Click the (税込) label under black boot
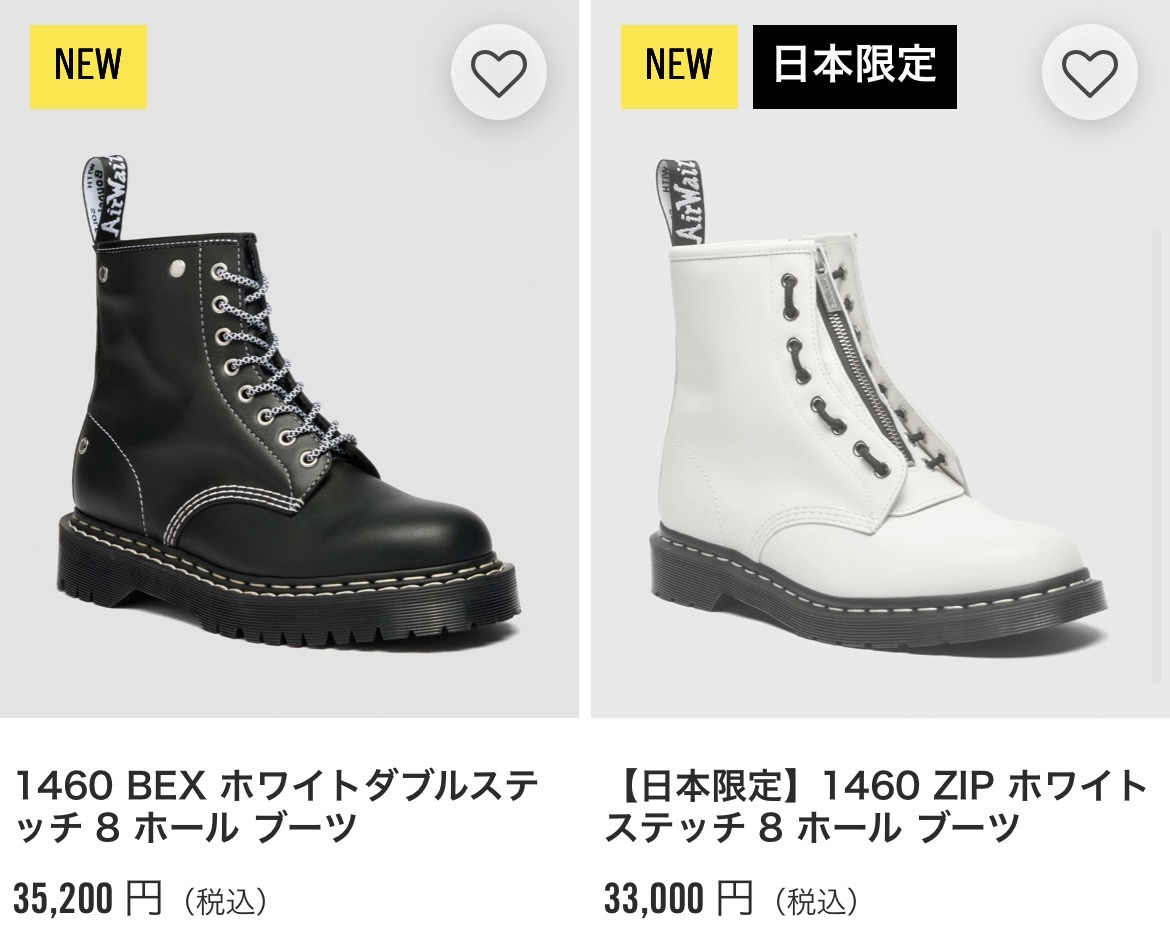1170x936 pixels. pyautogui.click(x=224, y=901)
